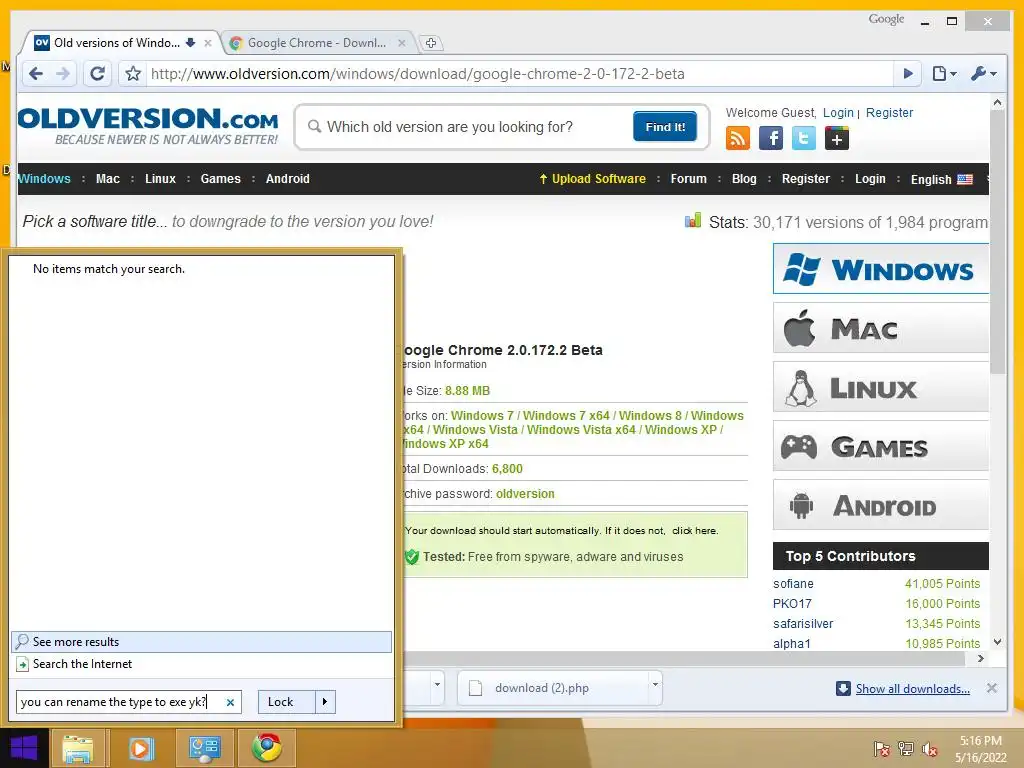Open Windows Media Player from taskbar
1024x768 pixels.
[x=140, y=748]
